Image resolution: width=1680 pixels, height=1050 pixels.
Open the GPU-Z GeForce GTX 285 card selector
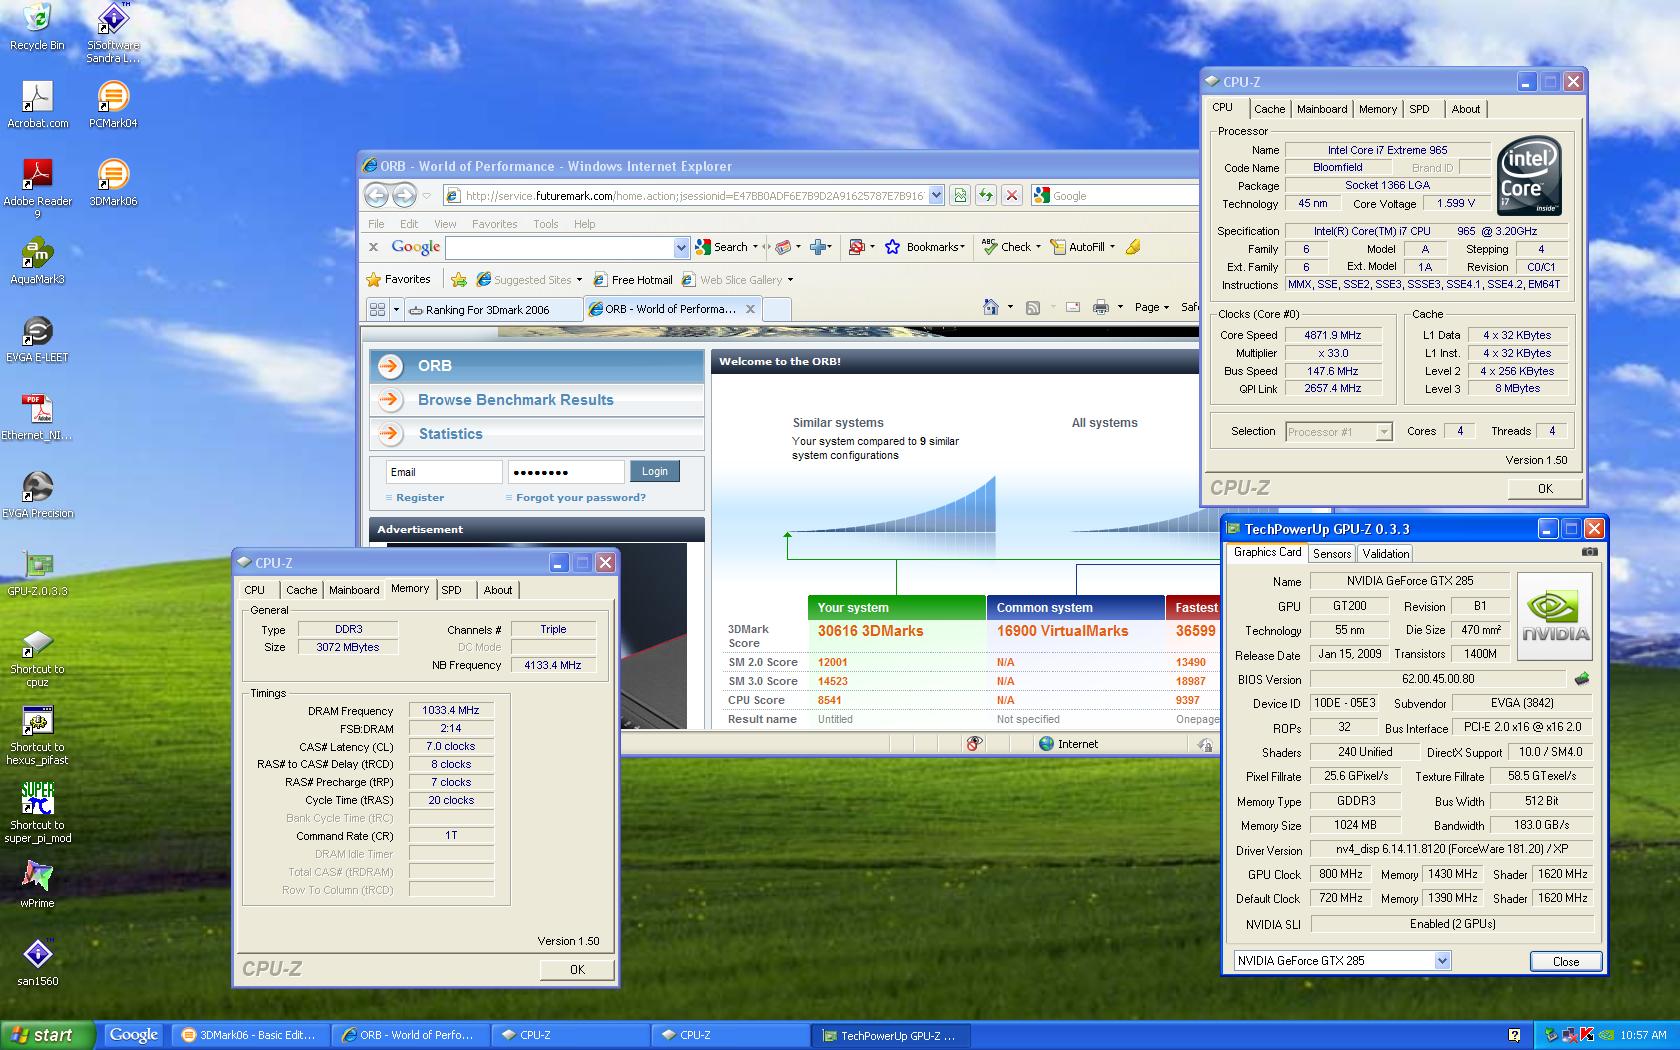(1442, 961)
